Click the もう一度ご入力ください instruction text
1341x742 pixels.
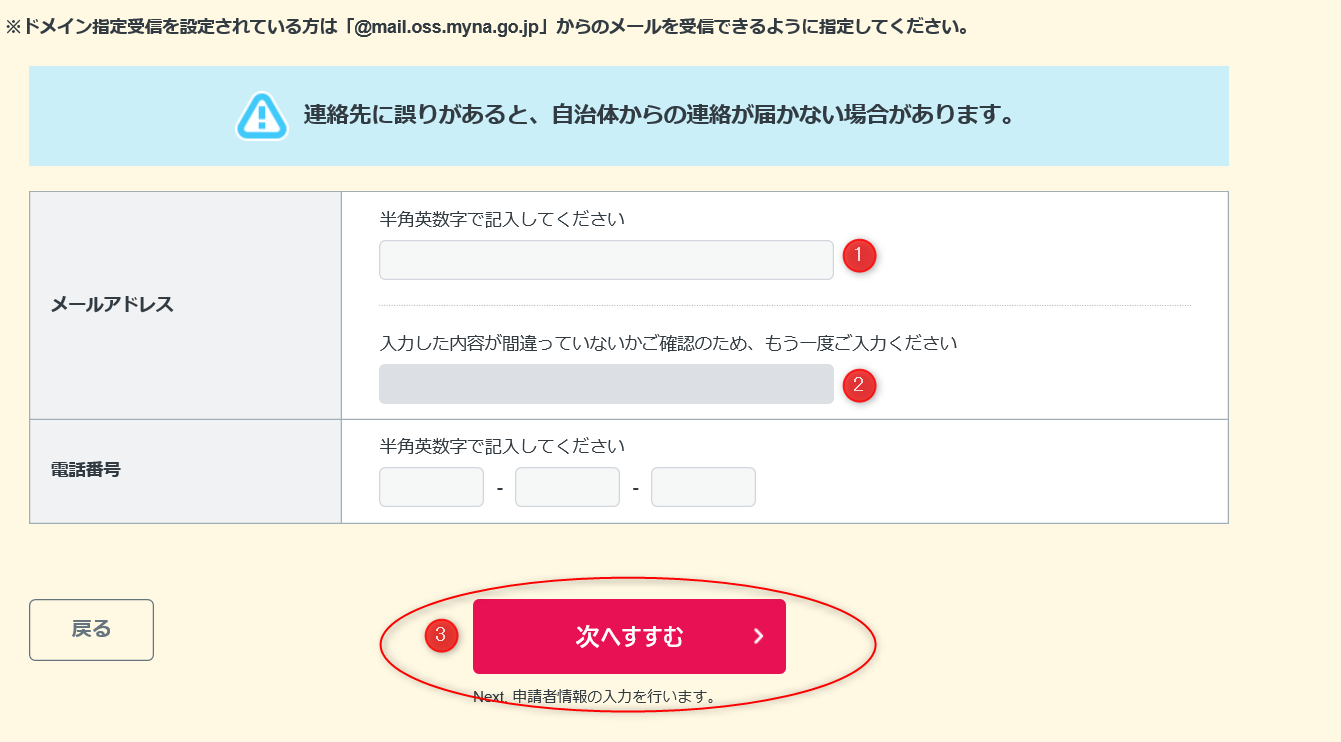(x=668, y=343)
